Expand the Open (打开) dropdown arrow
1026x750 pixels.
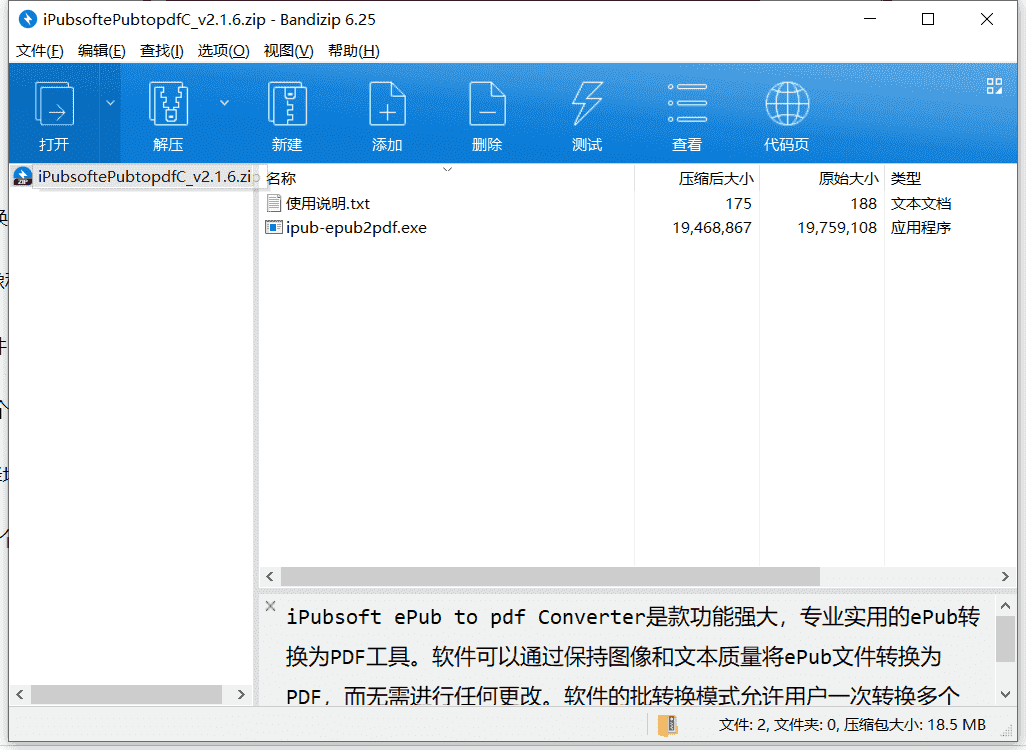pos(111,103)
